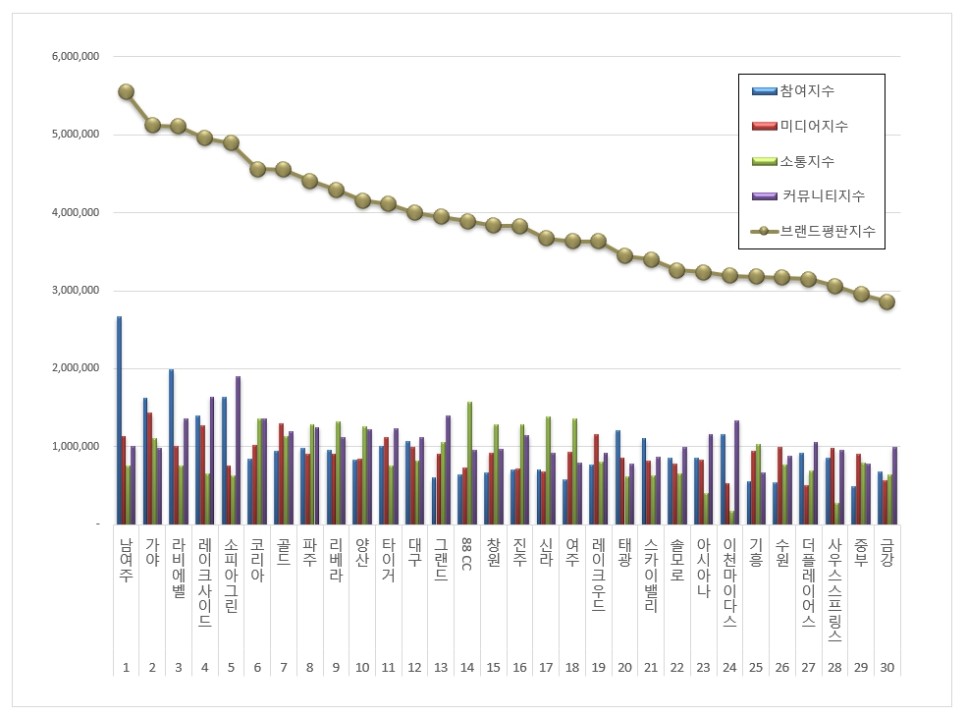This screenshot has width=966, height=716.
Task: Click the 브랜드평판지수 legend label
Action: 827,231
